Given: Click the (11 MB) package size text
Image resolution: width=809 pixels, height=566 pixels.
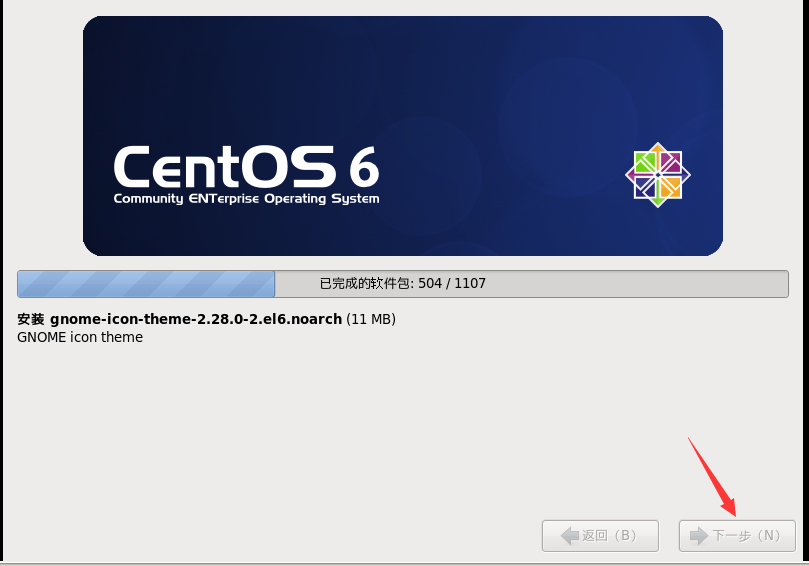Looking at the screenshot, I should (x=370, y=319).
